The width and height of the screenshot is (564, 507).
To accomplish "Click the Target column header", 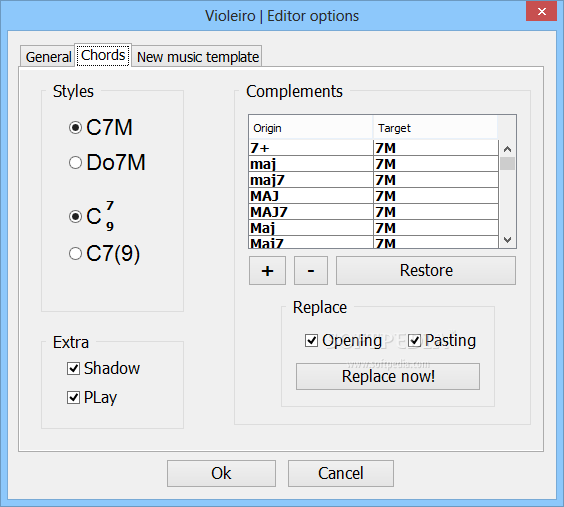I will point(435,128).
